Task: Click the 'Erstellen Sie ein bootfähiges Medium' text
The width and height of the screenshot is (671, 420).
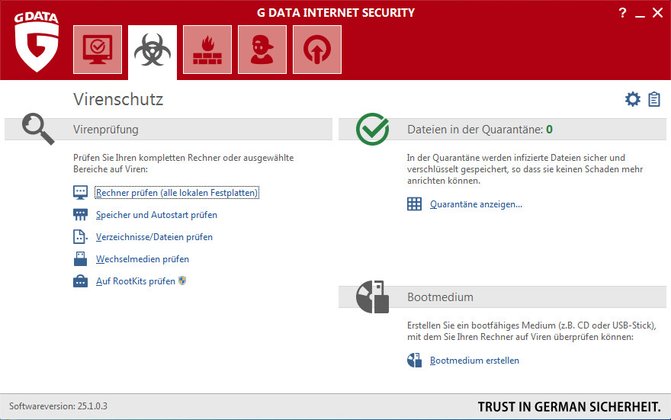Action: (x=531, y=331)
